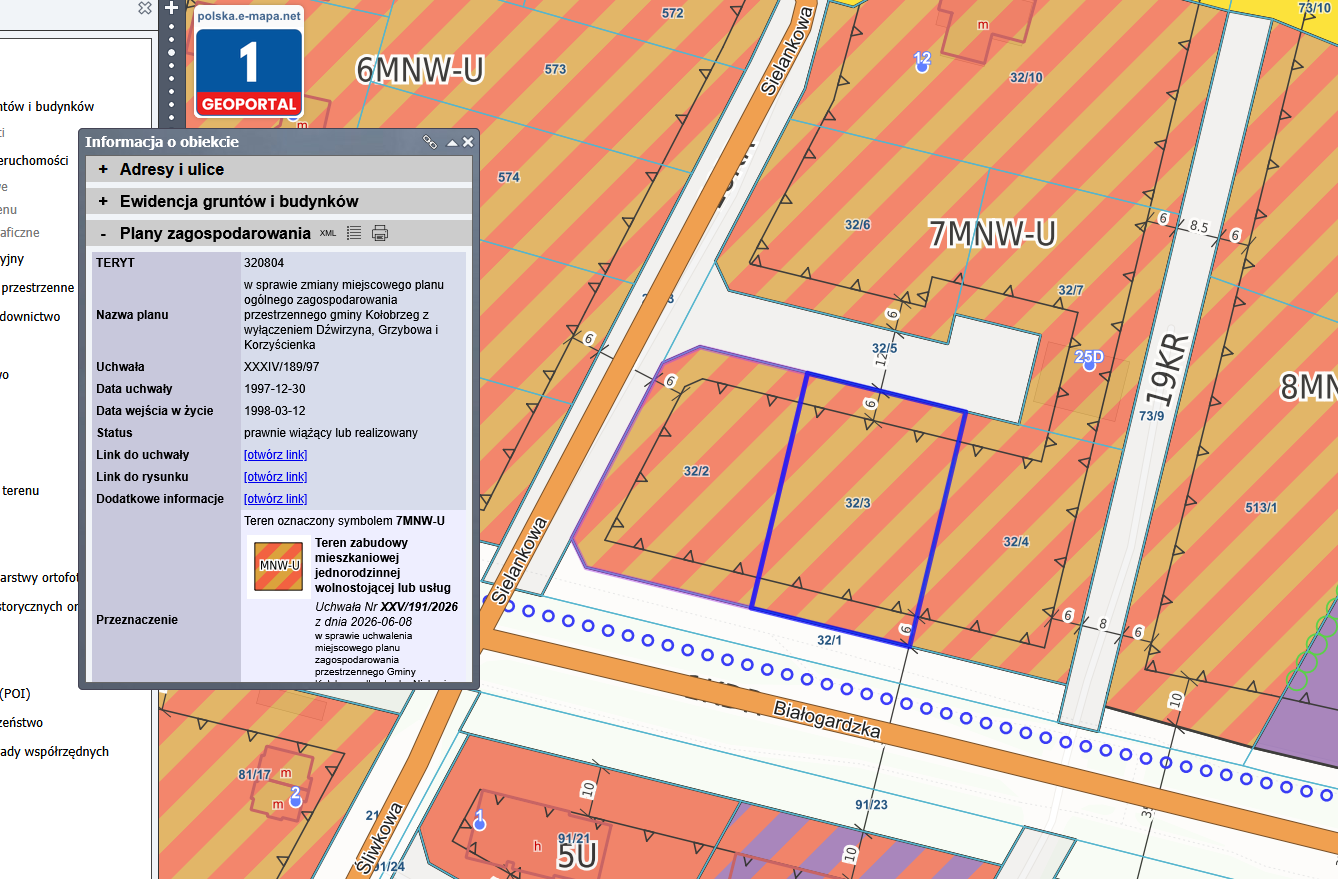Click TERYT value 320804
This screenshot has height=879, width=1338.
(x=264, y=262)
